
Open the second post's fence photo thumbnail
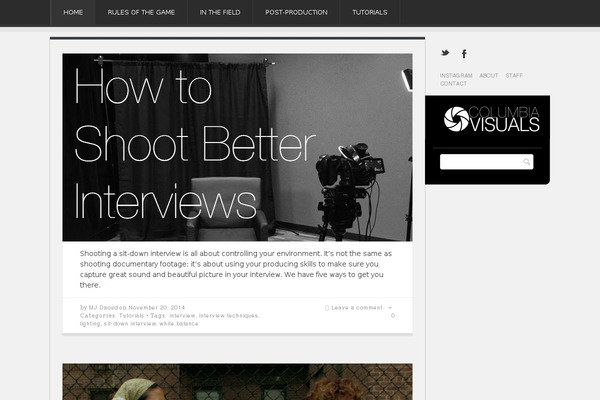237,382
